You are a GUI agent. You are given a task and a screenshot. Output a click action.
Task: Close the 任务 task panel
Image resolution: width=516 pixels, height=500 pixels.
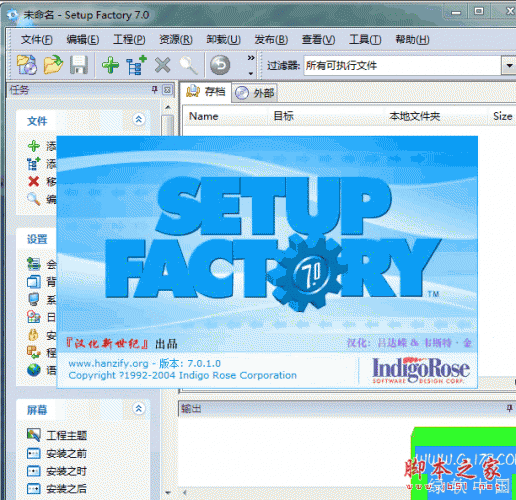click(167, 90)
